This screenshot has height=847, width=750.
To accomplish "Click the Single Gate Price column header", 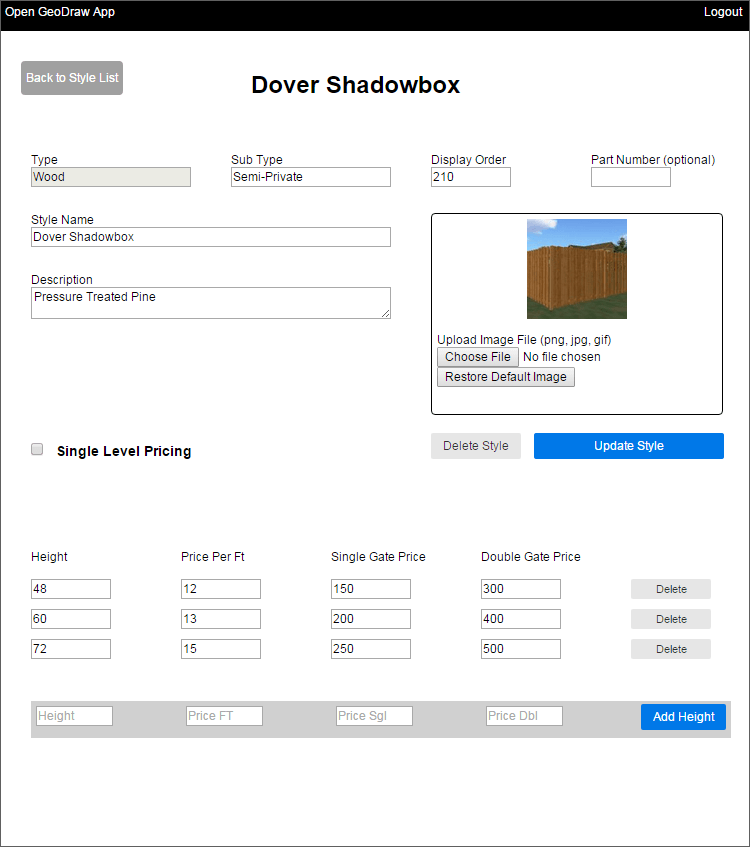I will [x=378, y=557].
